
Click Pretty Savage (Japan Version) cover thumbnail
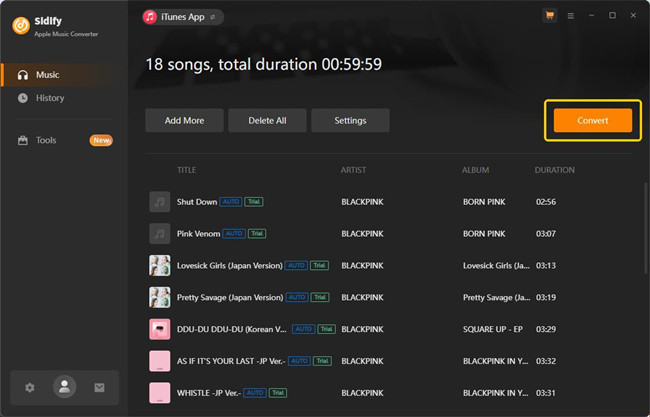[160, 298]
